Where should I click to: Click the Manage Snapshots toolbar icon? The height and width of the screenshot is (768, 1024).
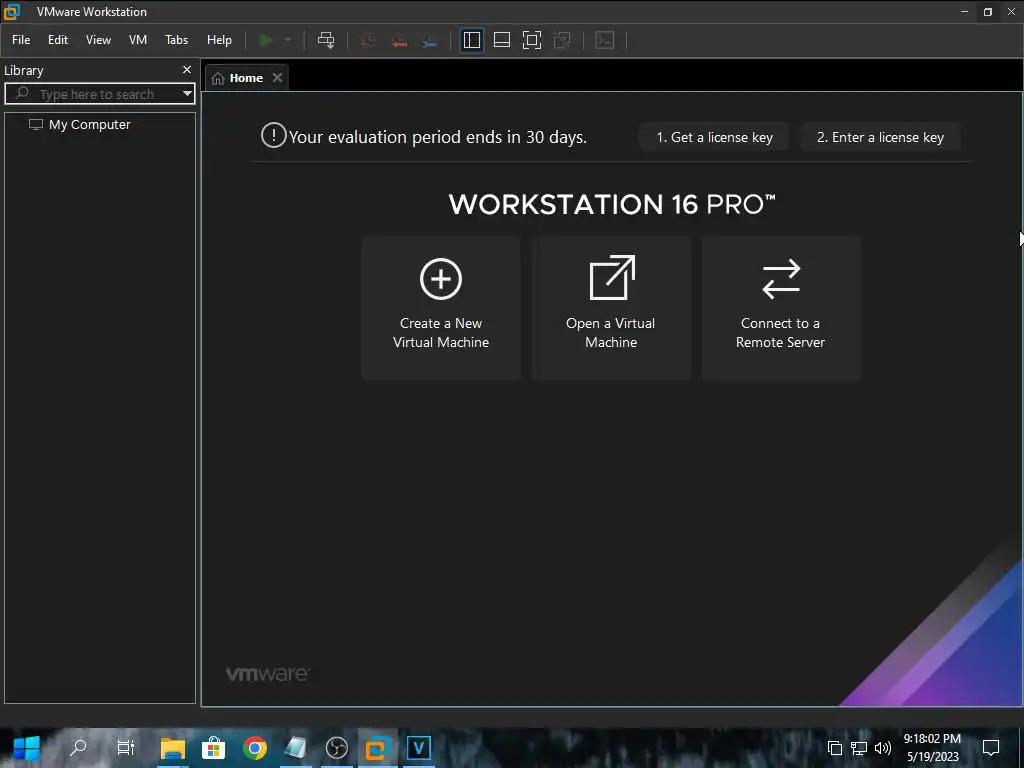[x=429, y=40]
